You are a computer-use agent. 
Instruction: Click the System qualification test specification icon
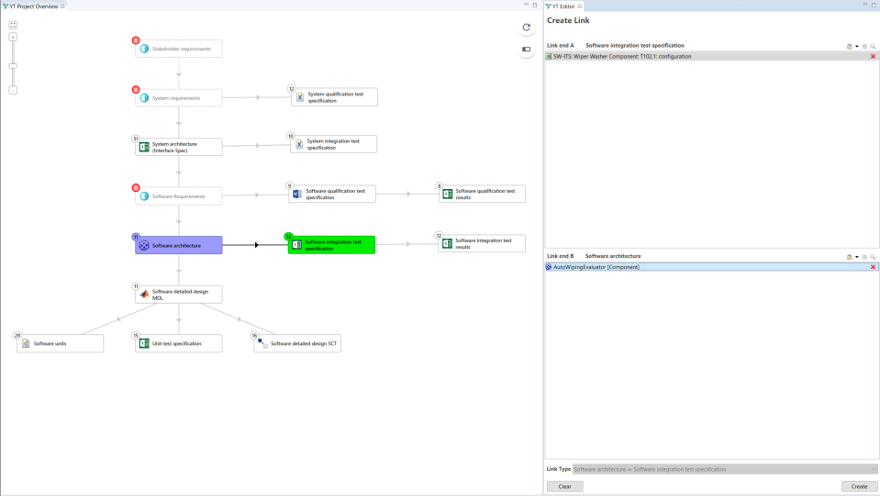click(300, 97)
